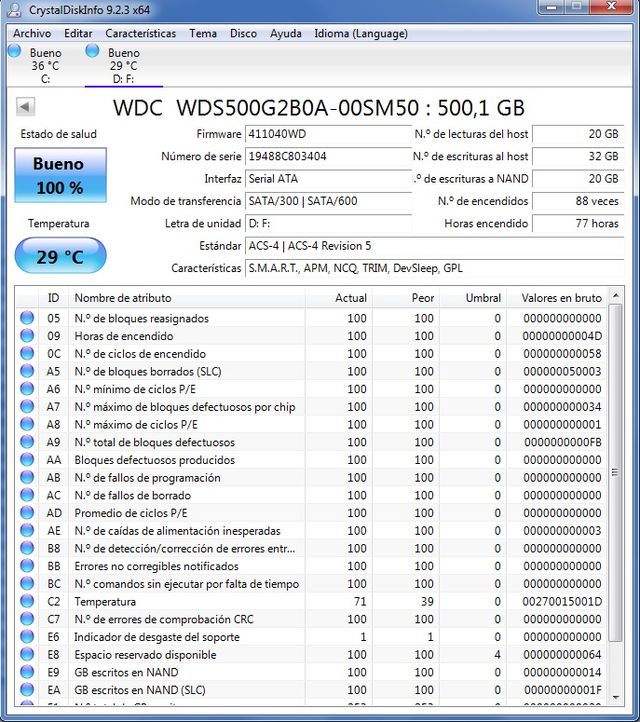Click status icon for C2 Temperatura
The width and height of the screenshot is (640, 722).
[27, 601]
